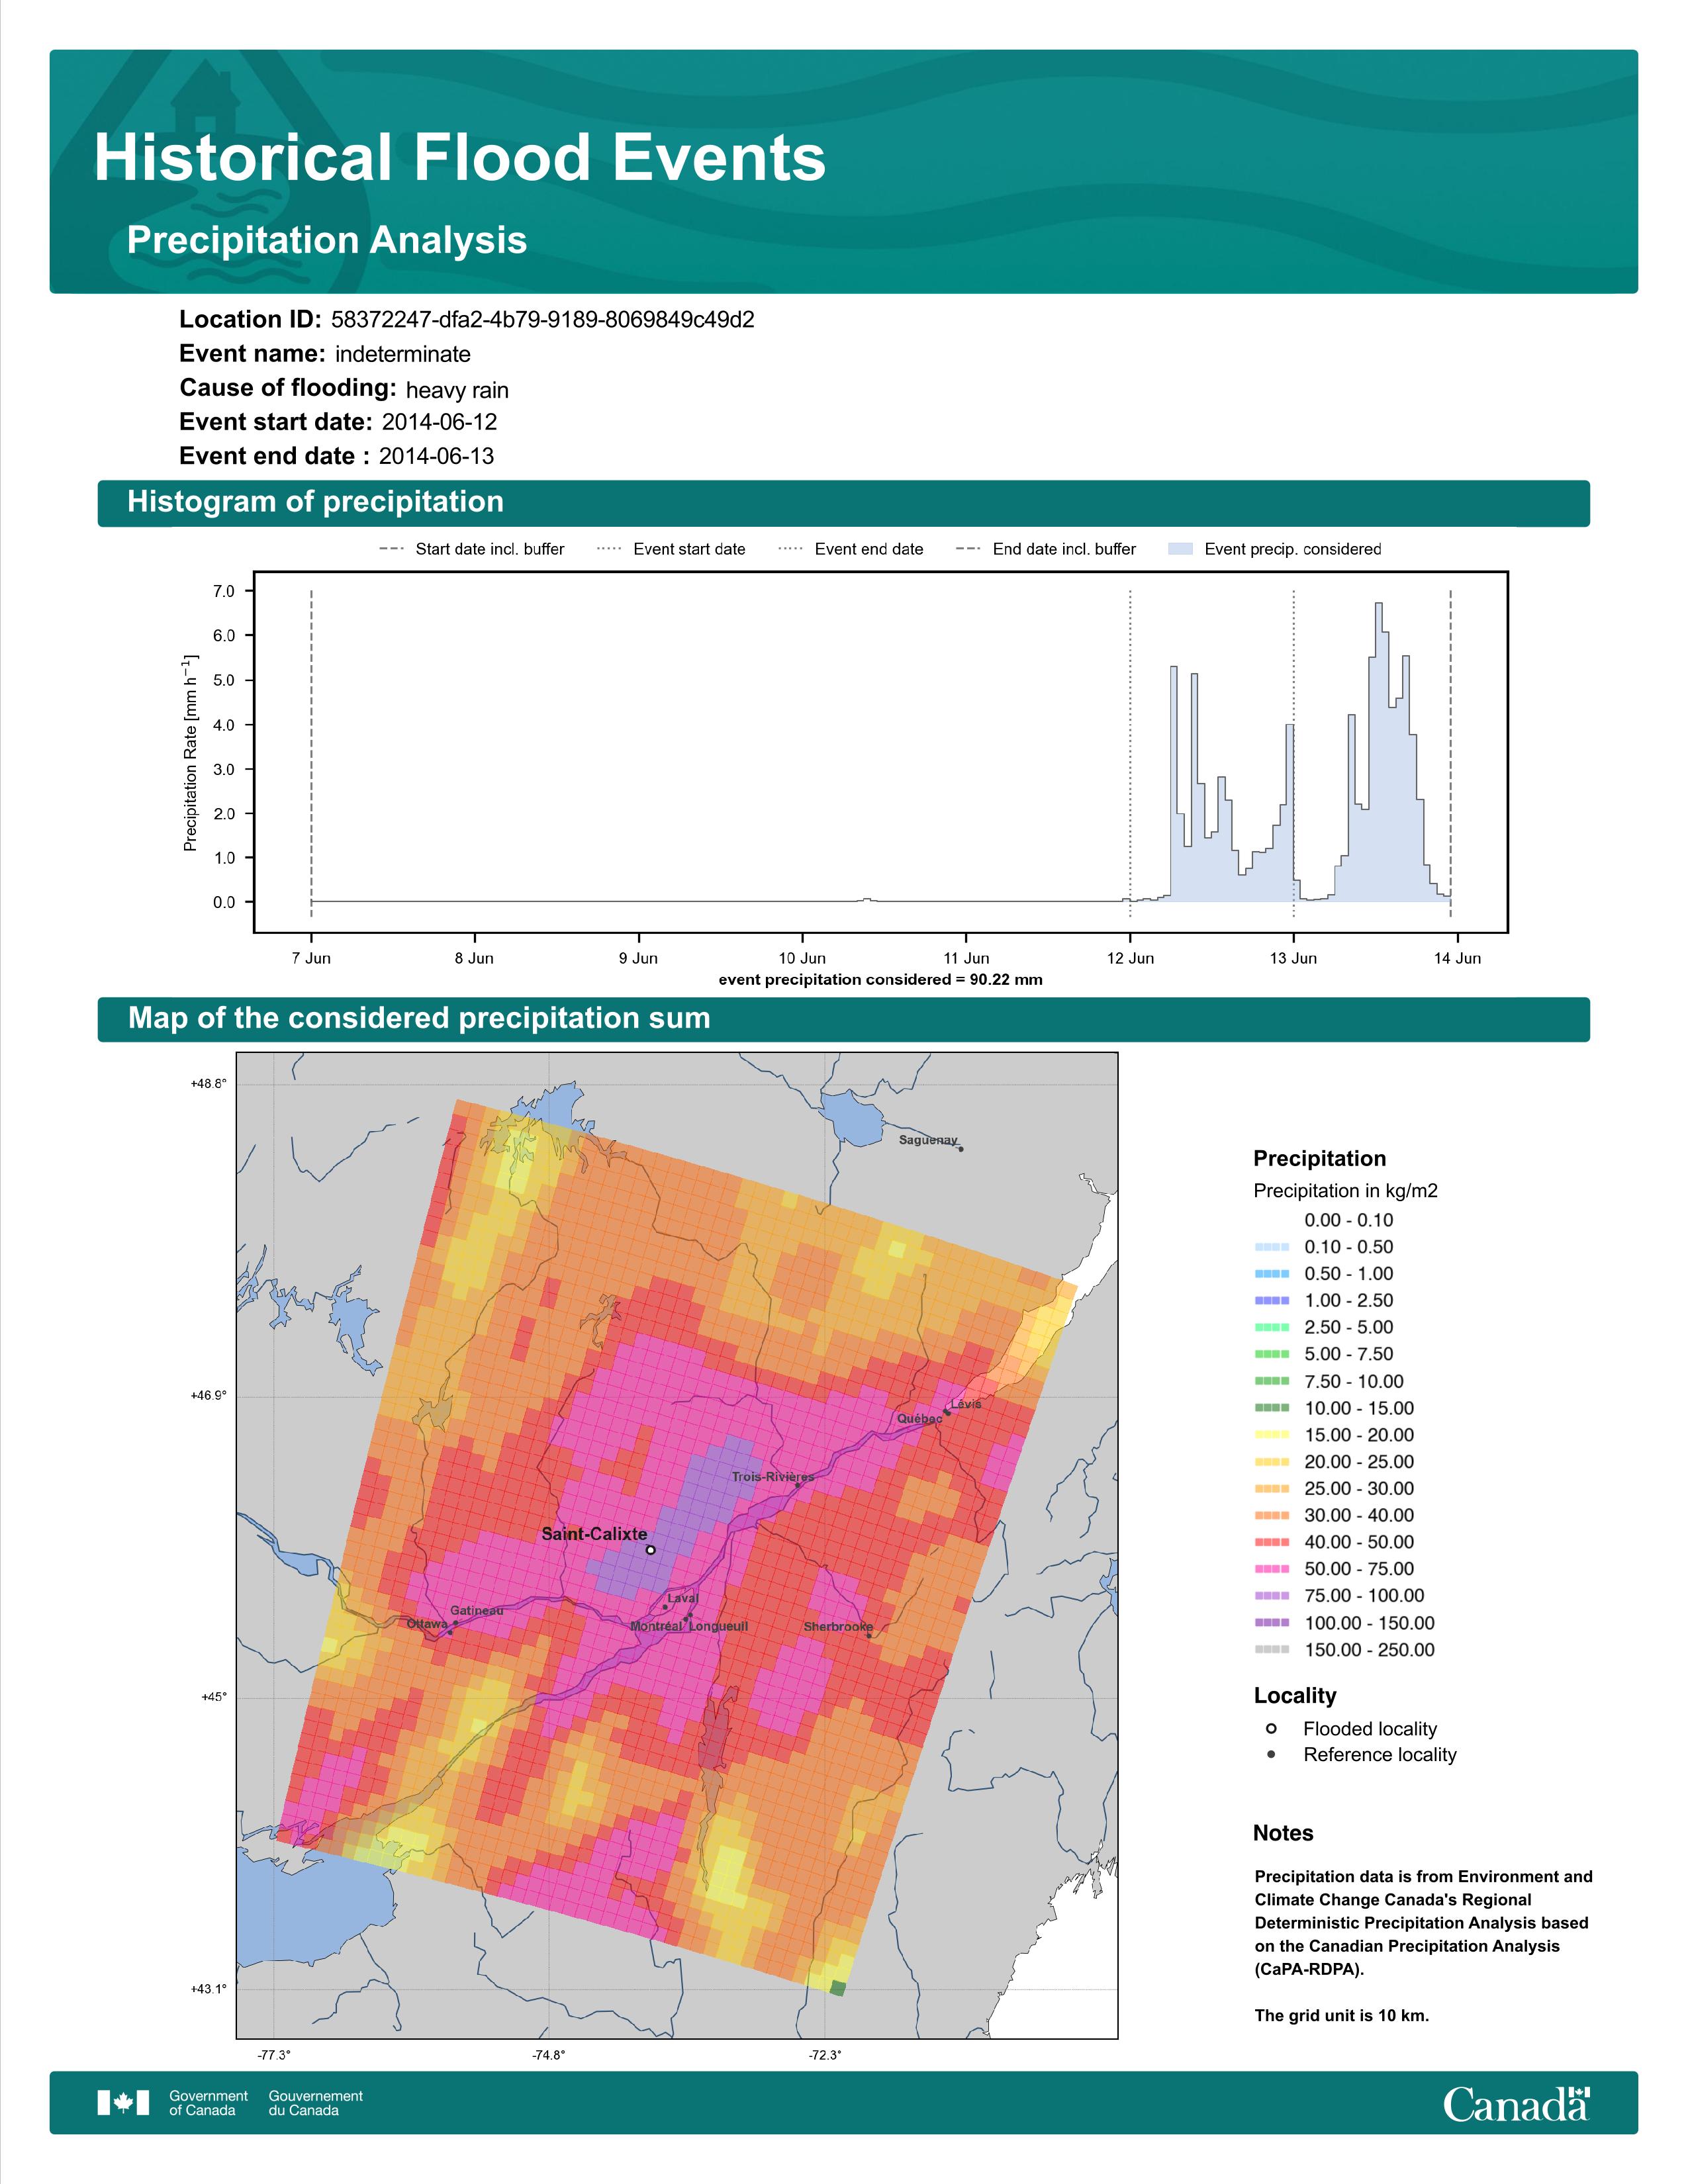Click the Saint-Calixte flooded locality marker
1688x2184 pixels.
click(650, 1551)
